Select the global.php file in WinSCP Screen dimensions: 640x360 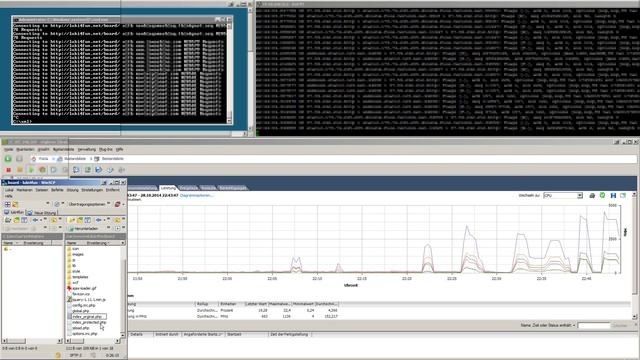click(80, 311)
